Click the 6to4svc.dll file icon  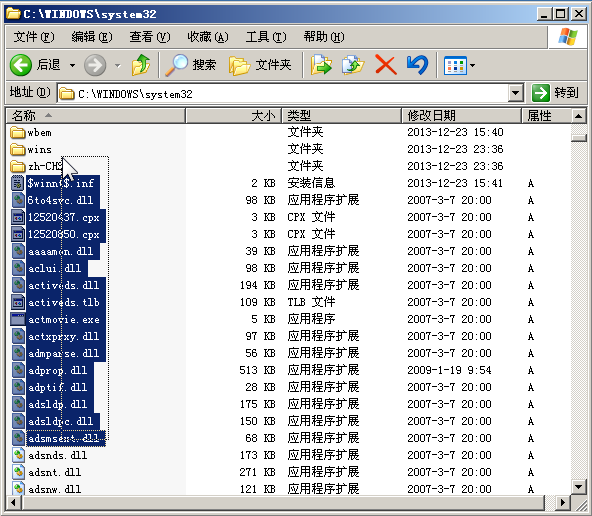pos(18,200)
